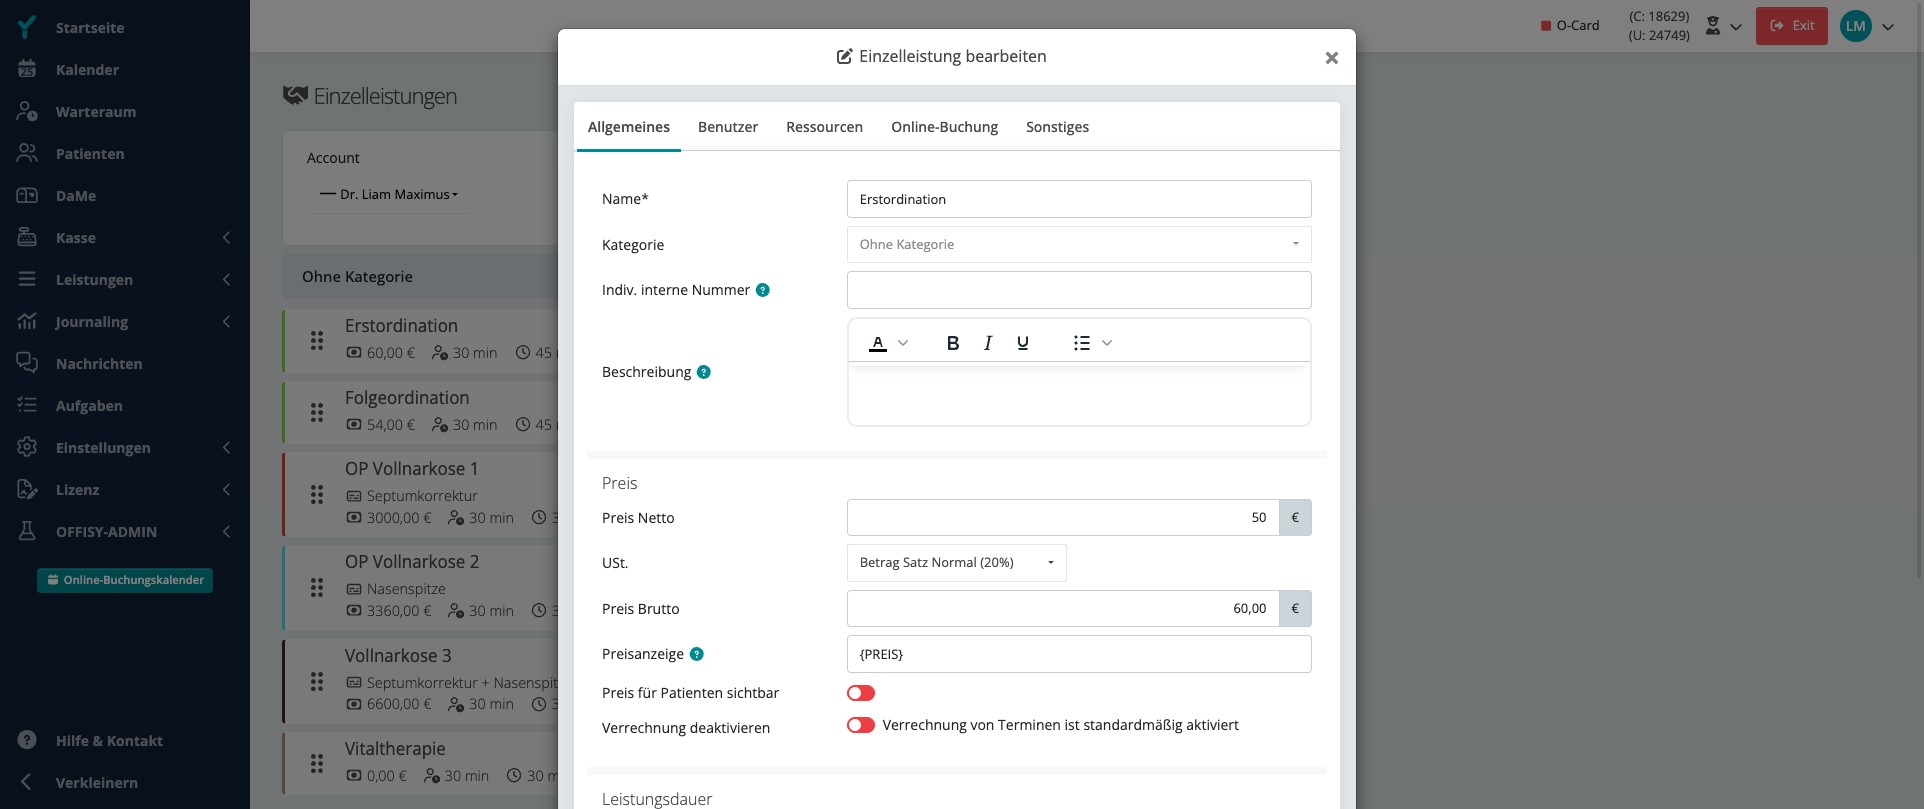Open the text color picker in editor
Screen dimensions: 1924x809
(888, 343)
